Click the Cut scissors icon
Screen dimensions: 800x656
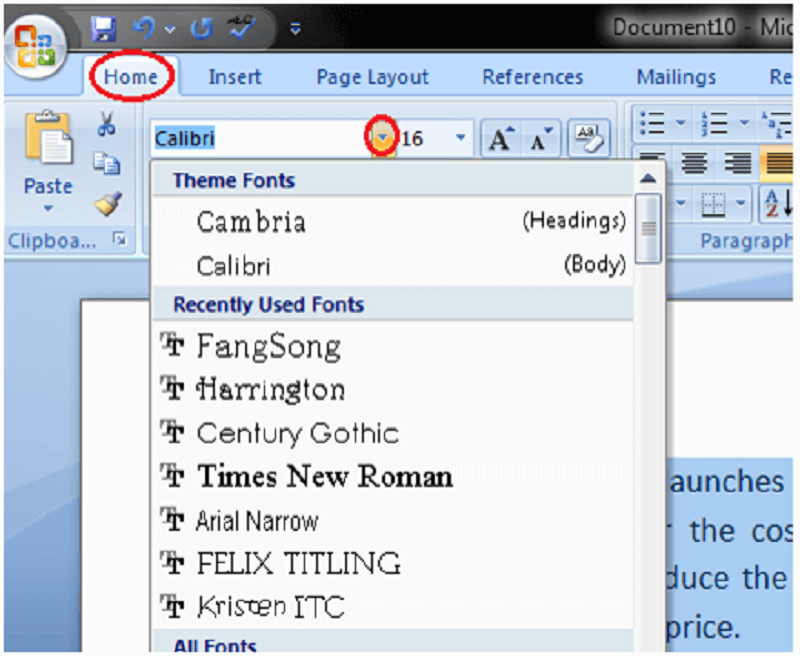coord(107,124)
